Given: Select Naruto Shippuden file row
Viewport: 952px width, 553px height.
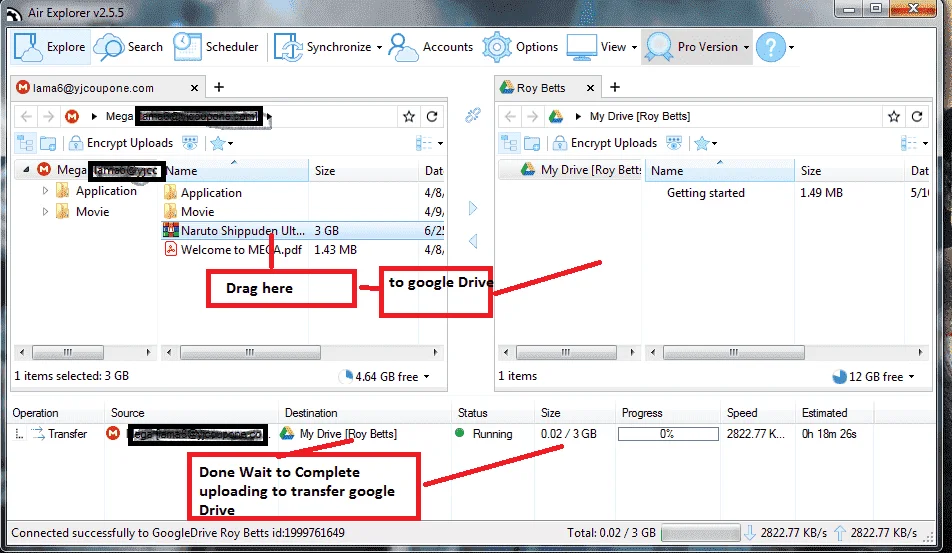Looking at the screenshot, I should pyautogui.click(x=302, y=231).
